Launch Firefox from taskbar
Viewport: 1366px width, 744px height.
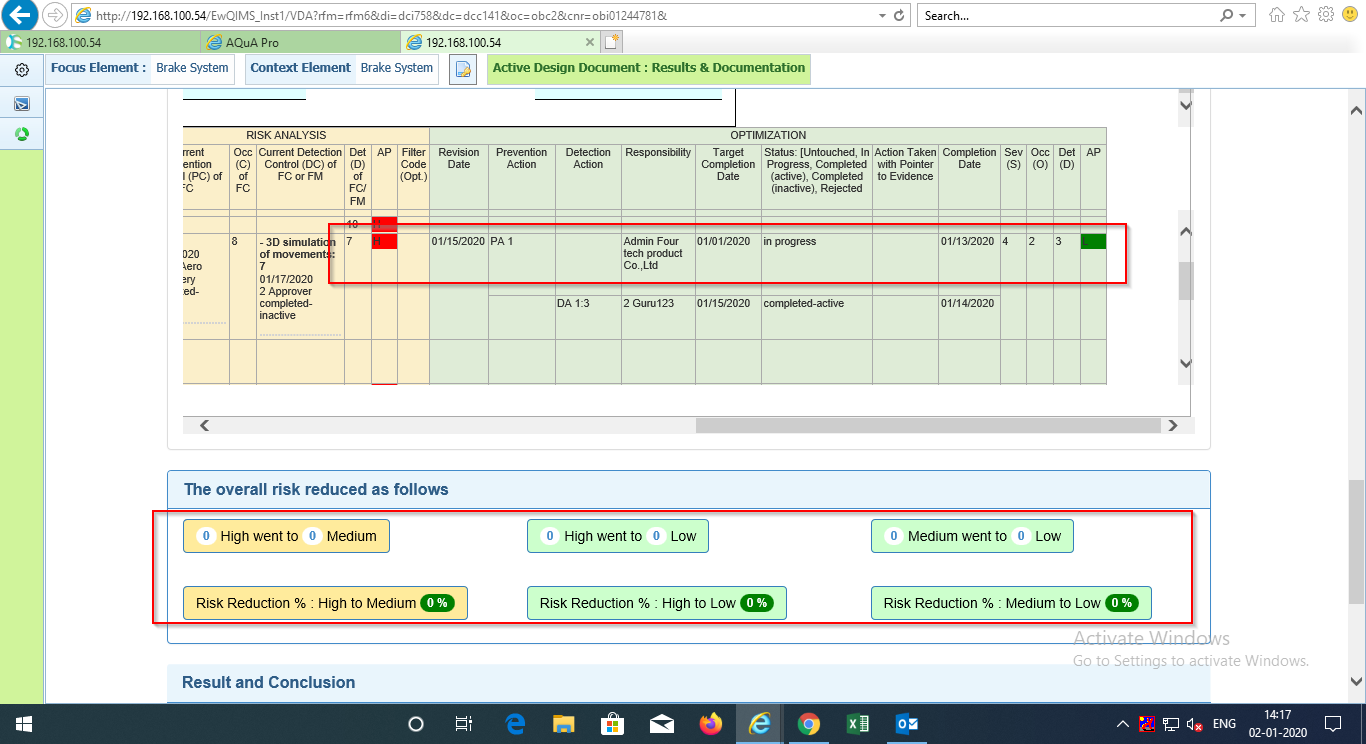(x=710, y=723)
